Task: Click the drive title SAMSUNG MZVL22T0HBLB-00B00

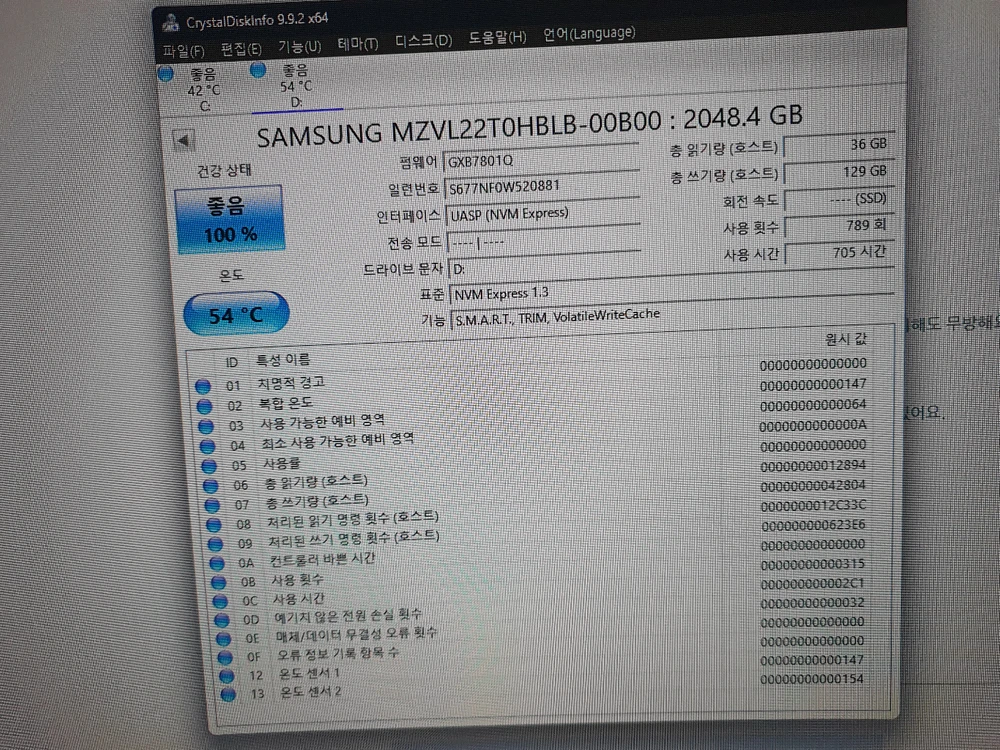Action: 459,129
